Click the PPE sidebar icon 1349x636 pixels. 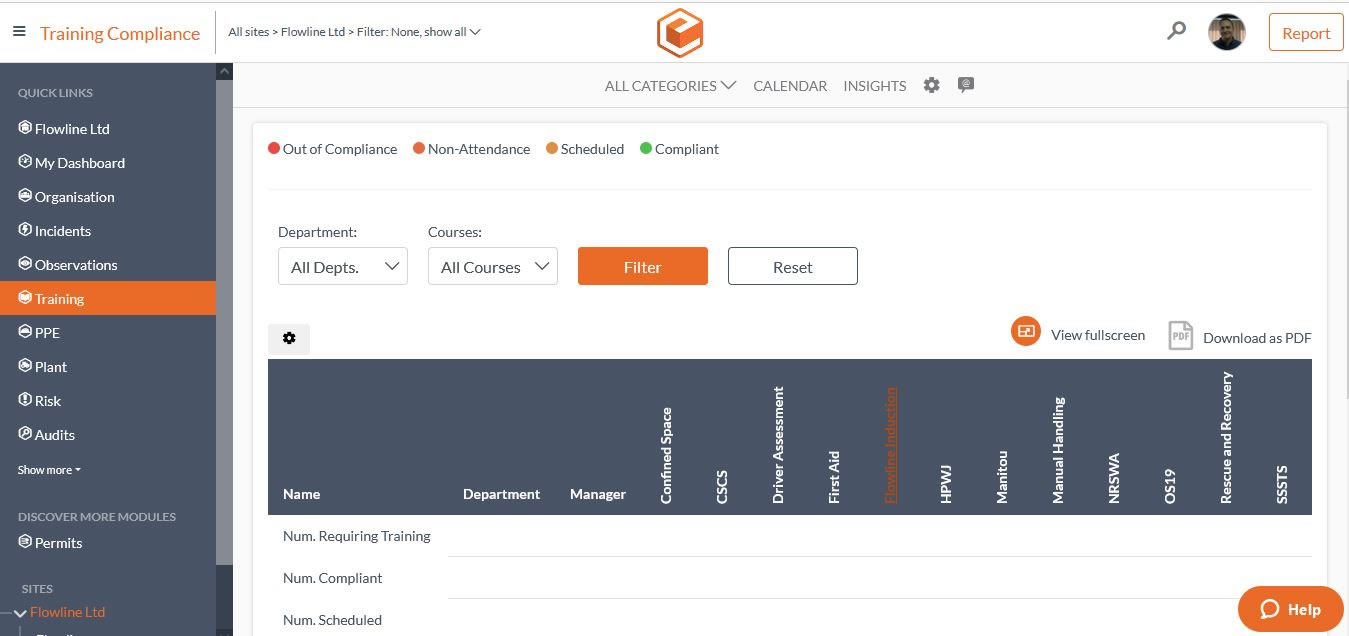[26, 332]
